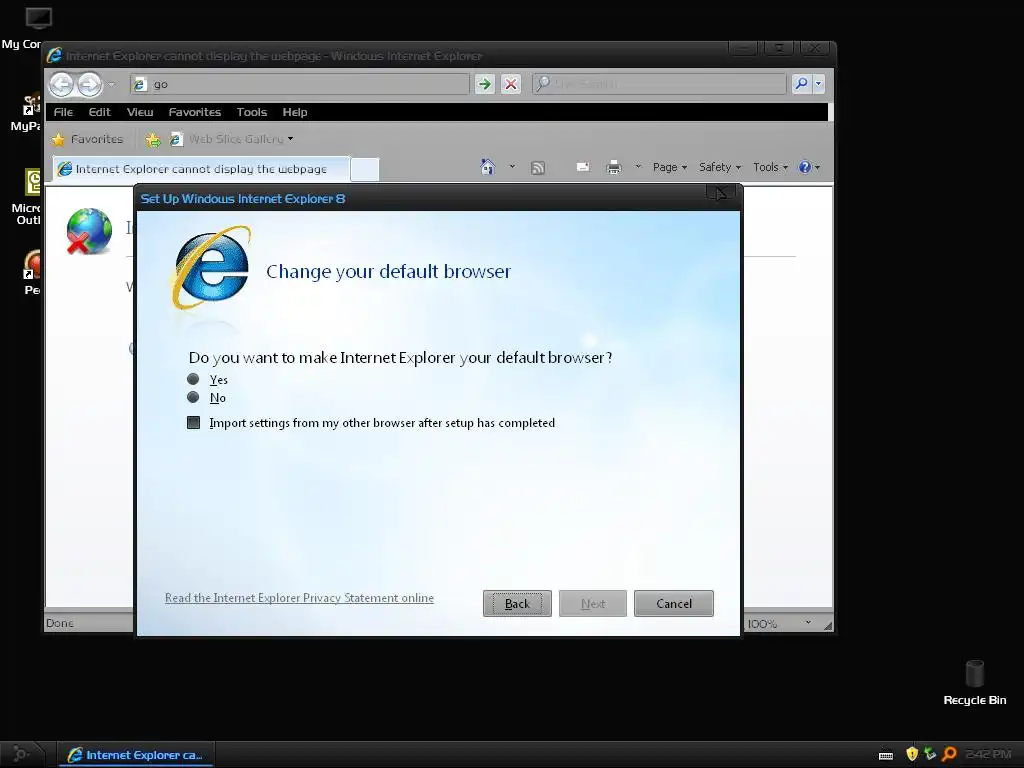Click the Start button on taskbar
Viewport: 1024px width, 768px height.
pos(22,754)
